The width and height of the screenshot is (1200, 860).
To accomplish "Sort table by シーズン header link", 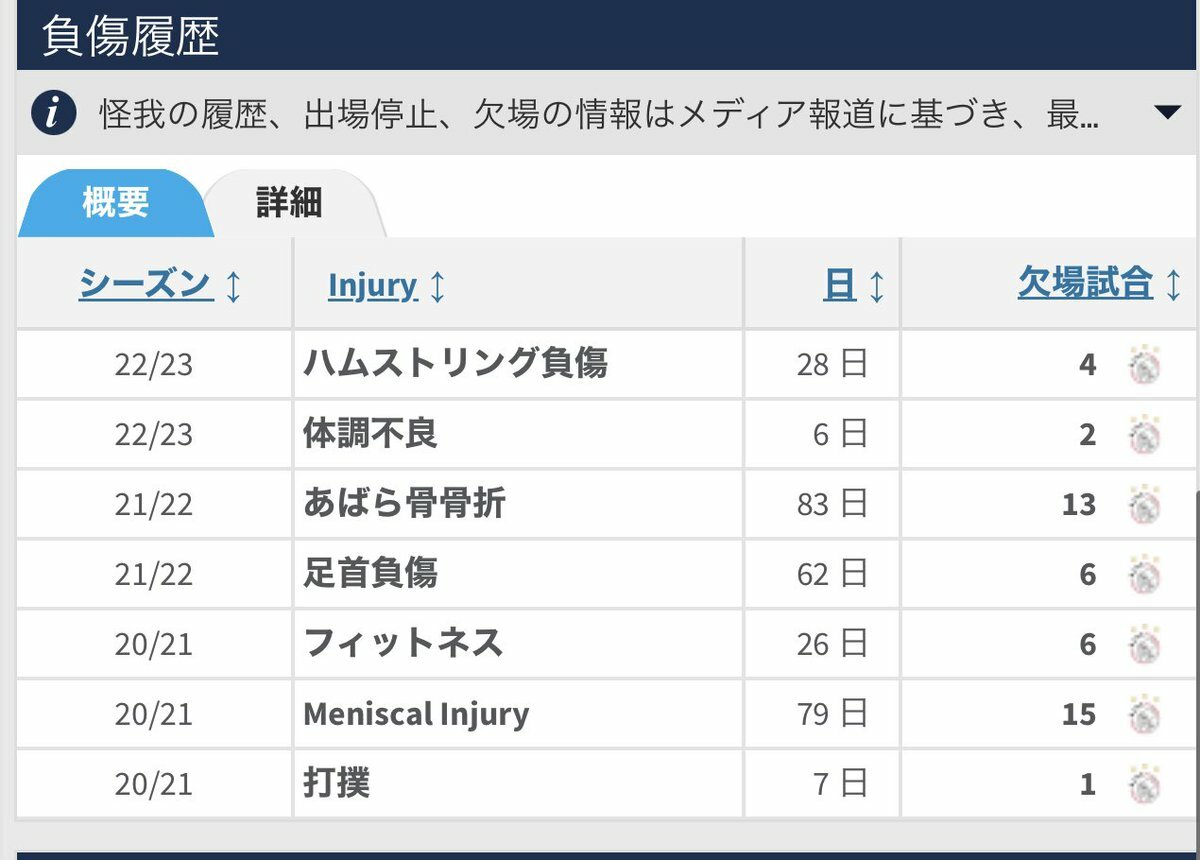I will click(145, 284).
